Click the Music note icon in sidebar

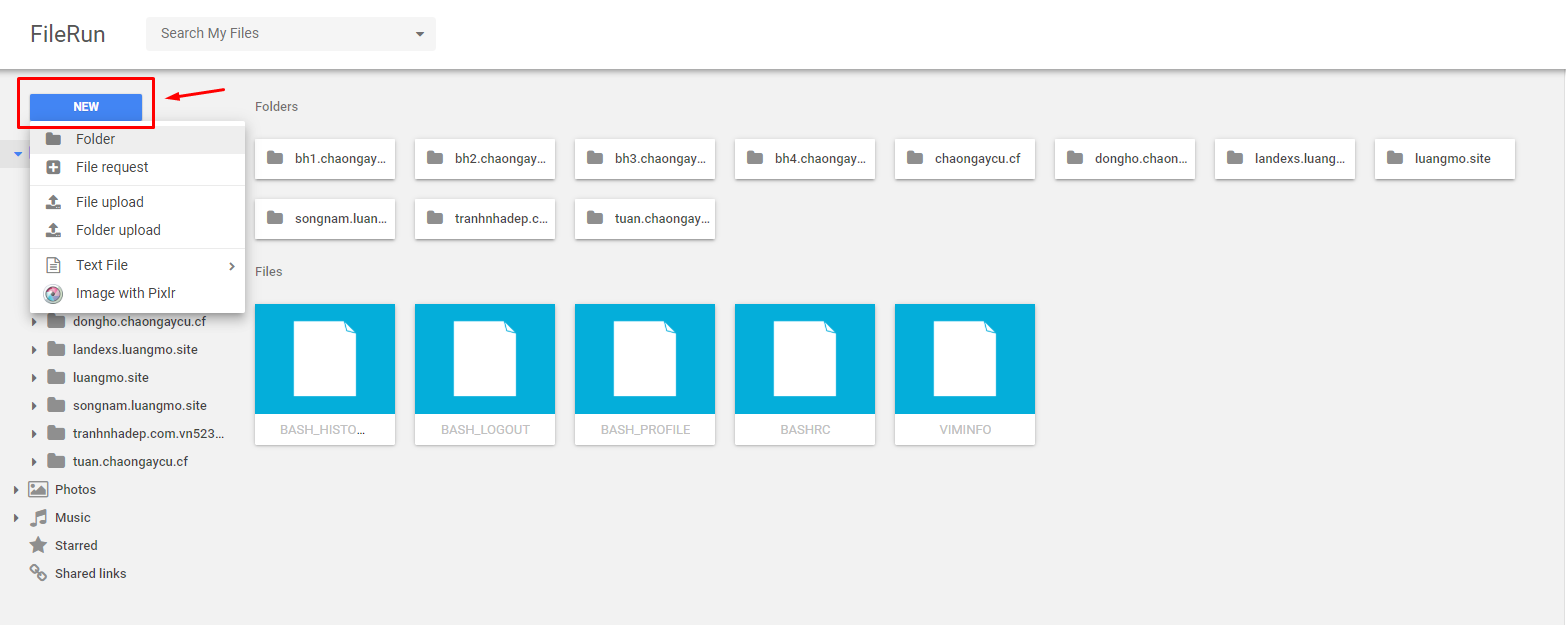click(38, 517)
